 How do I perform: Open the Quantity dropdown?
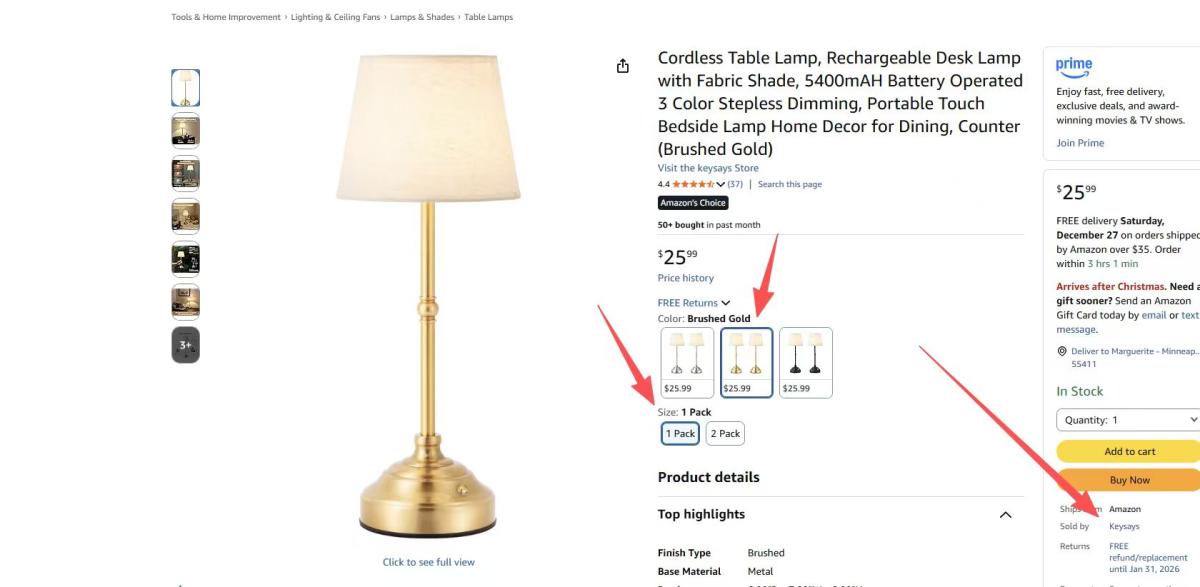1128,420
